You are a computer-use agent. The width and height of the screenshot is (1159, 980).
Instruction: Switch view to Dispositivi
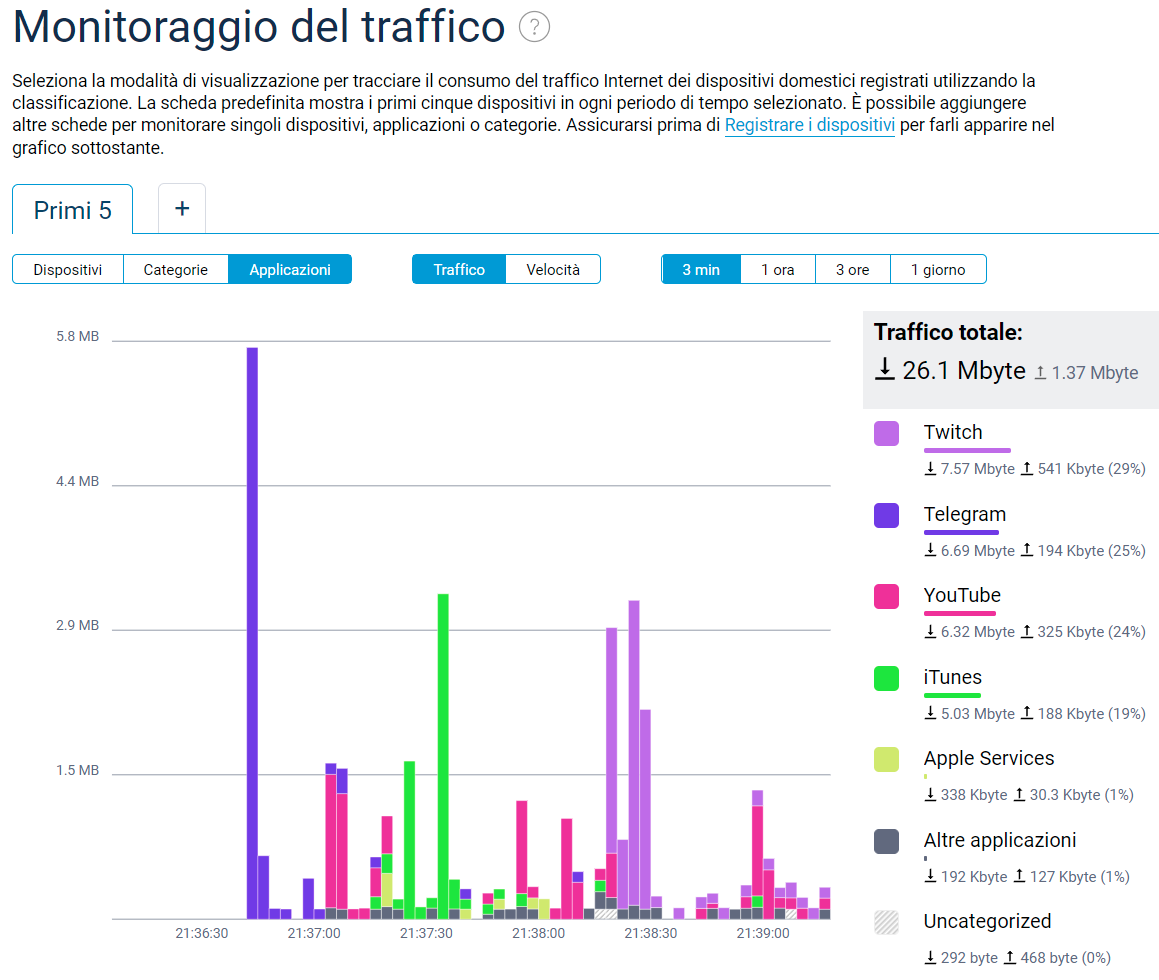68,270
